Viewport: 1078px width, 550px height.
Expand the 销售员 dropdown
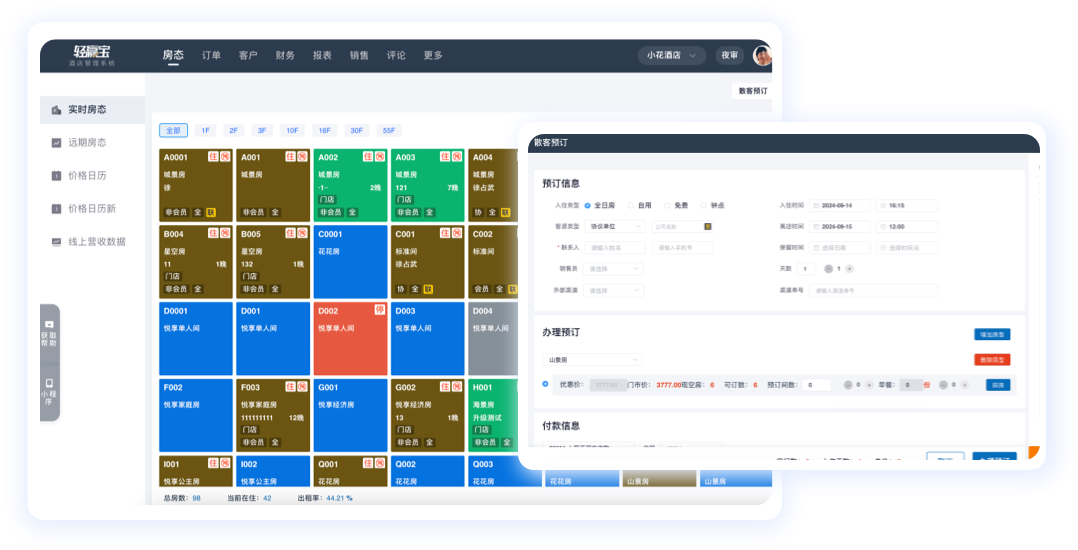coord(614,269)
